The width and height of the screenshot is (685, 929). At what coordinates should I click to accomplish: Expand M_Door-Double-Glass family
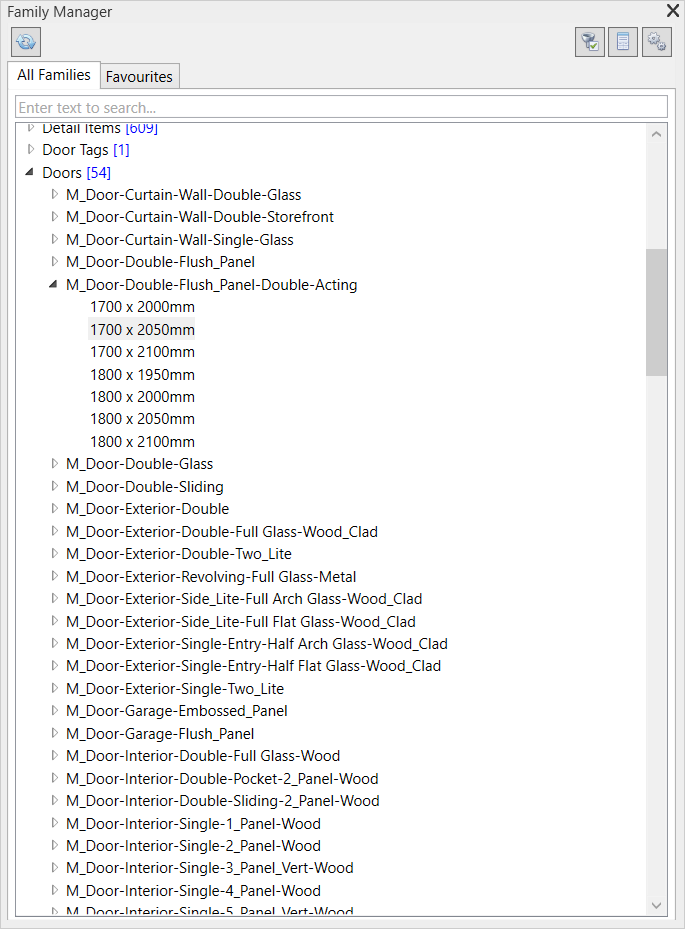[x=55, y=463]
